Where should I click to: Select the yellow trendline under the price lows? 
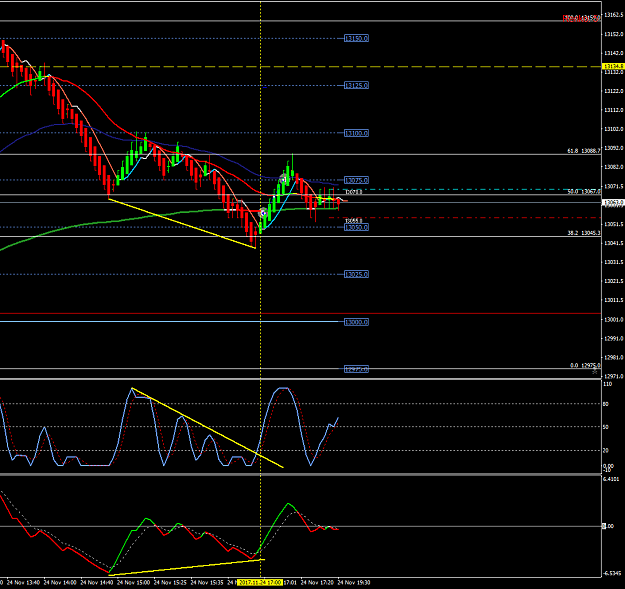click(x=182, y=224)
